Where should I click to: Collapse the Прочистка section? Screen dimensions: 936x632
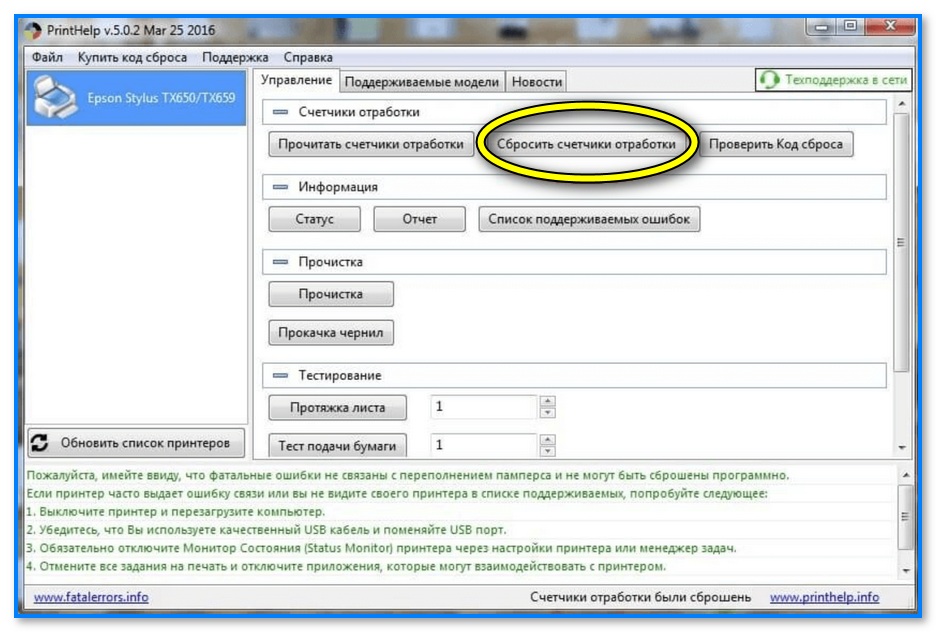(x=280, y=262)
